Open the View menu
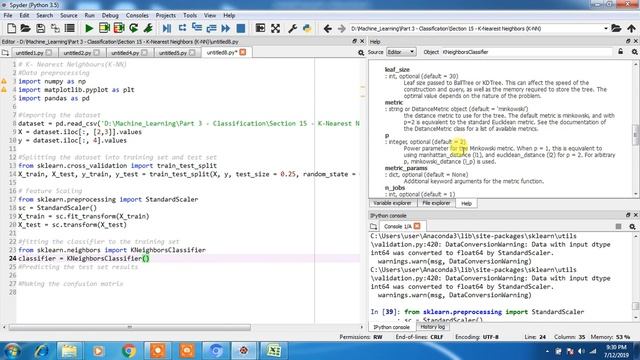The height and width of the screenshot is (360, 640). click(210, 15)
